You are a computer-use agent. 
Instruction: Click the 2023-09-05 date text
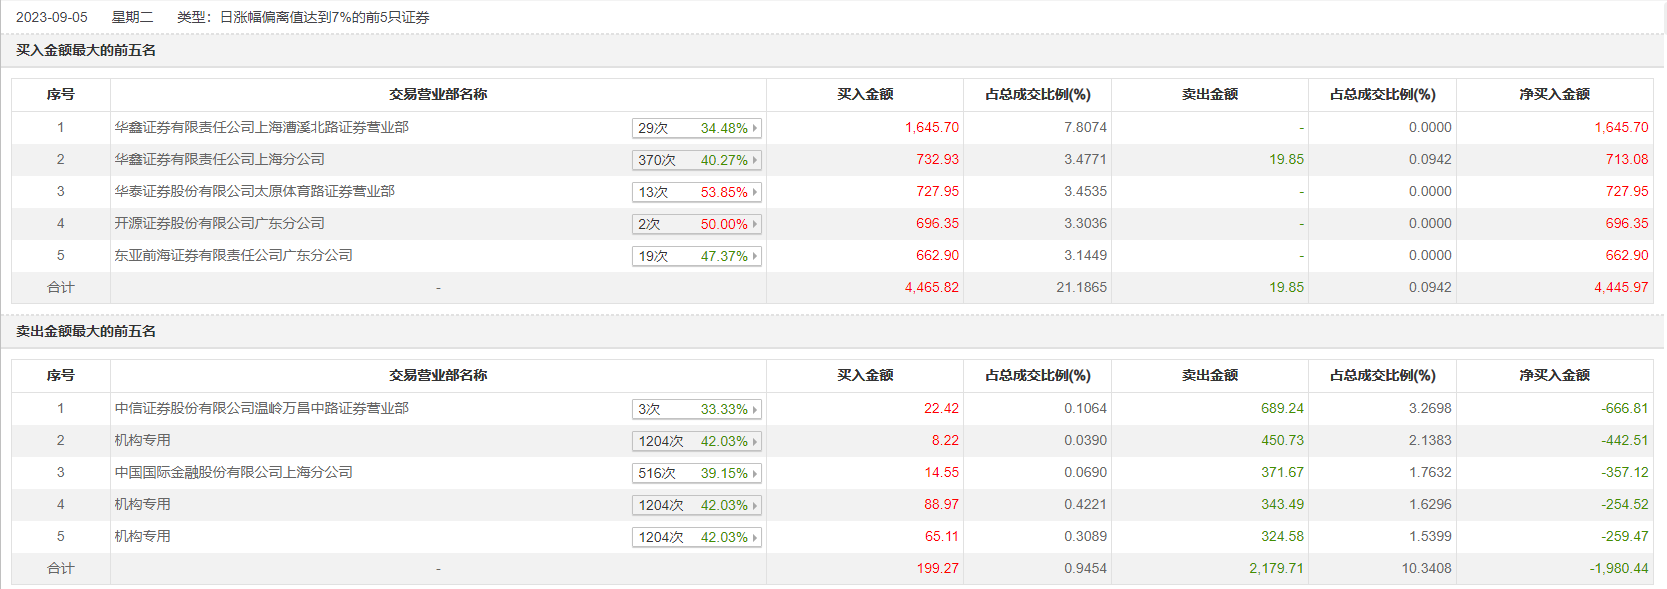(52, 17)
